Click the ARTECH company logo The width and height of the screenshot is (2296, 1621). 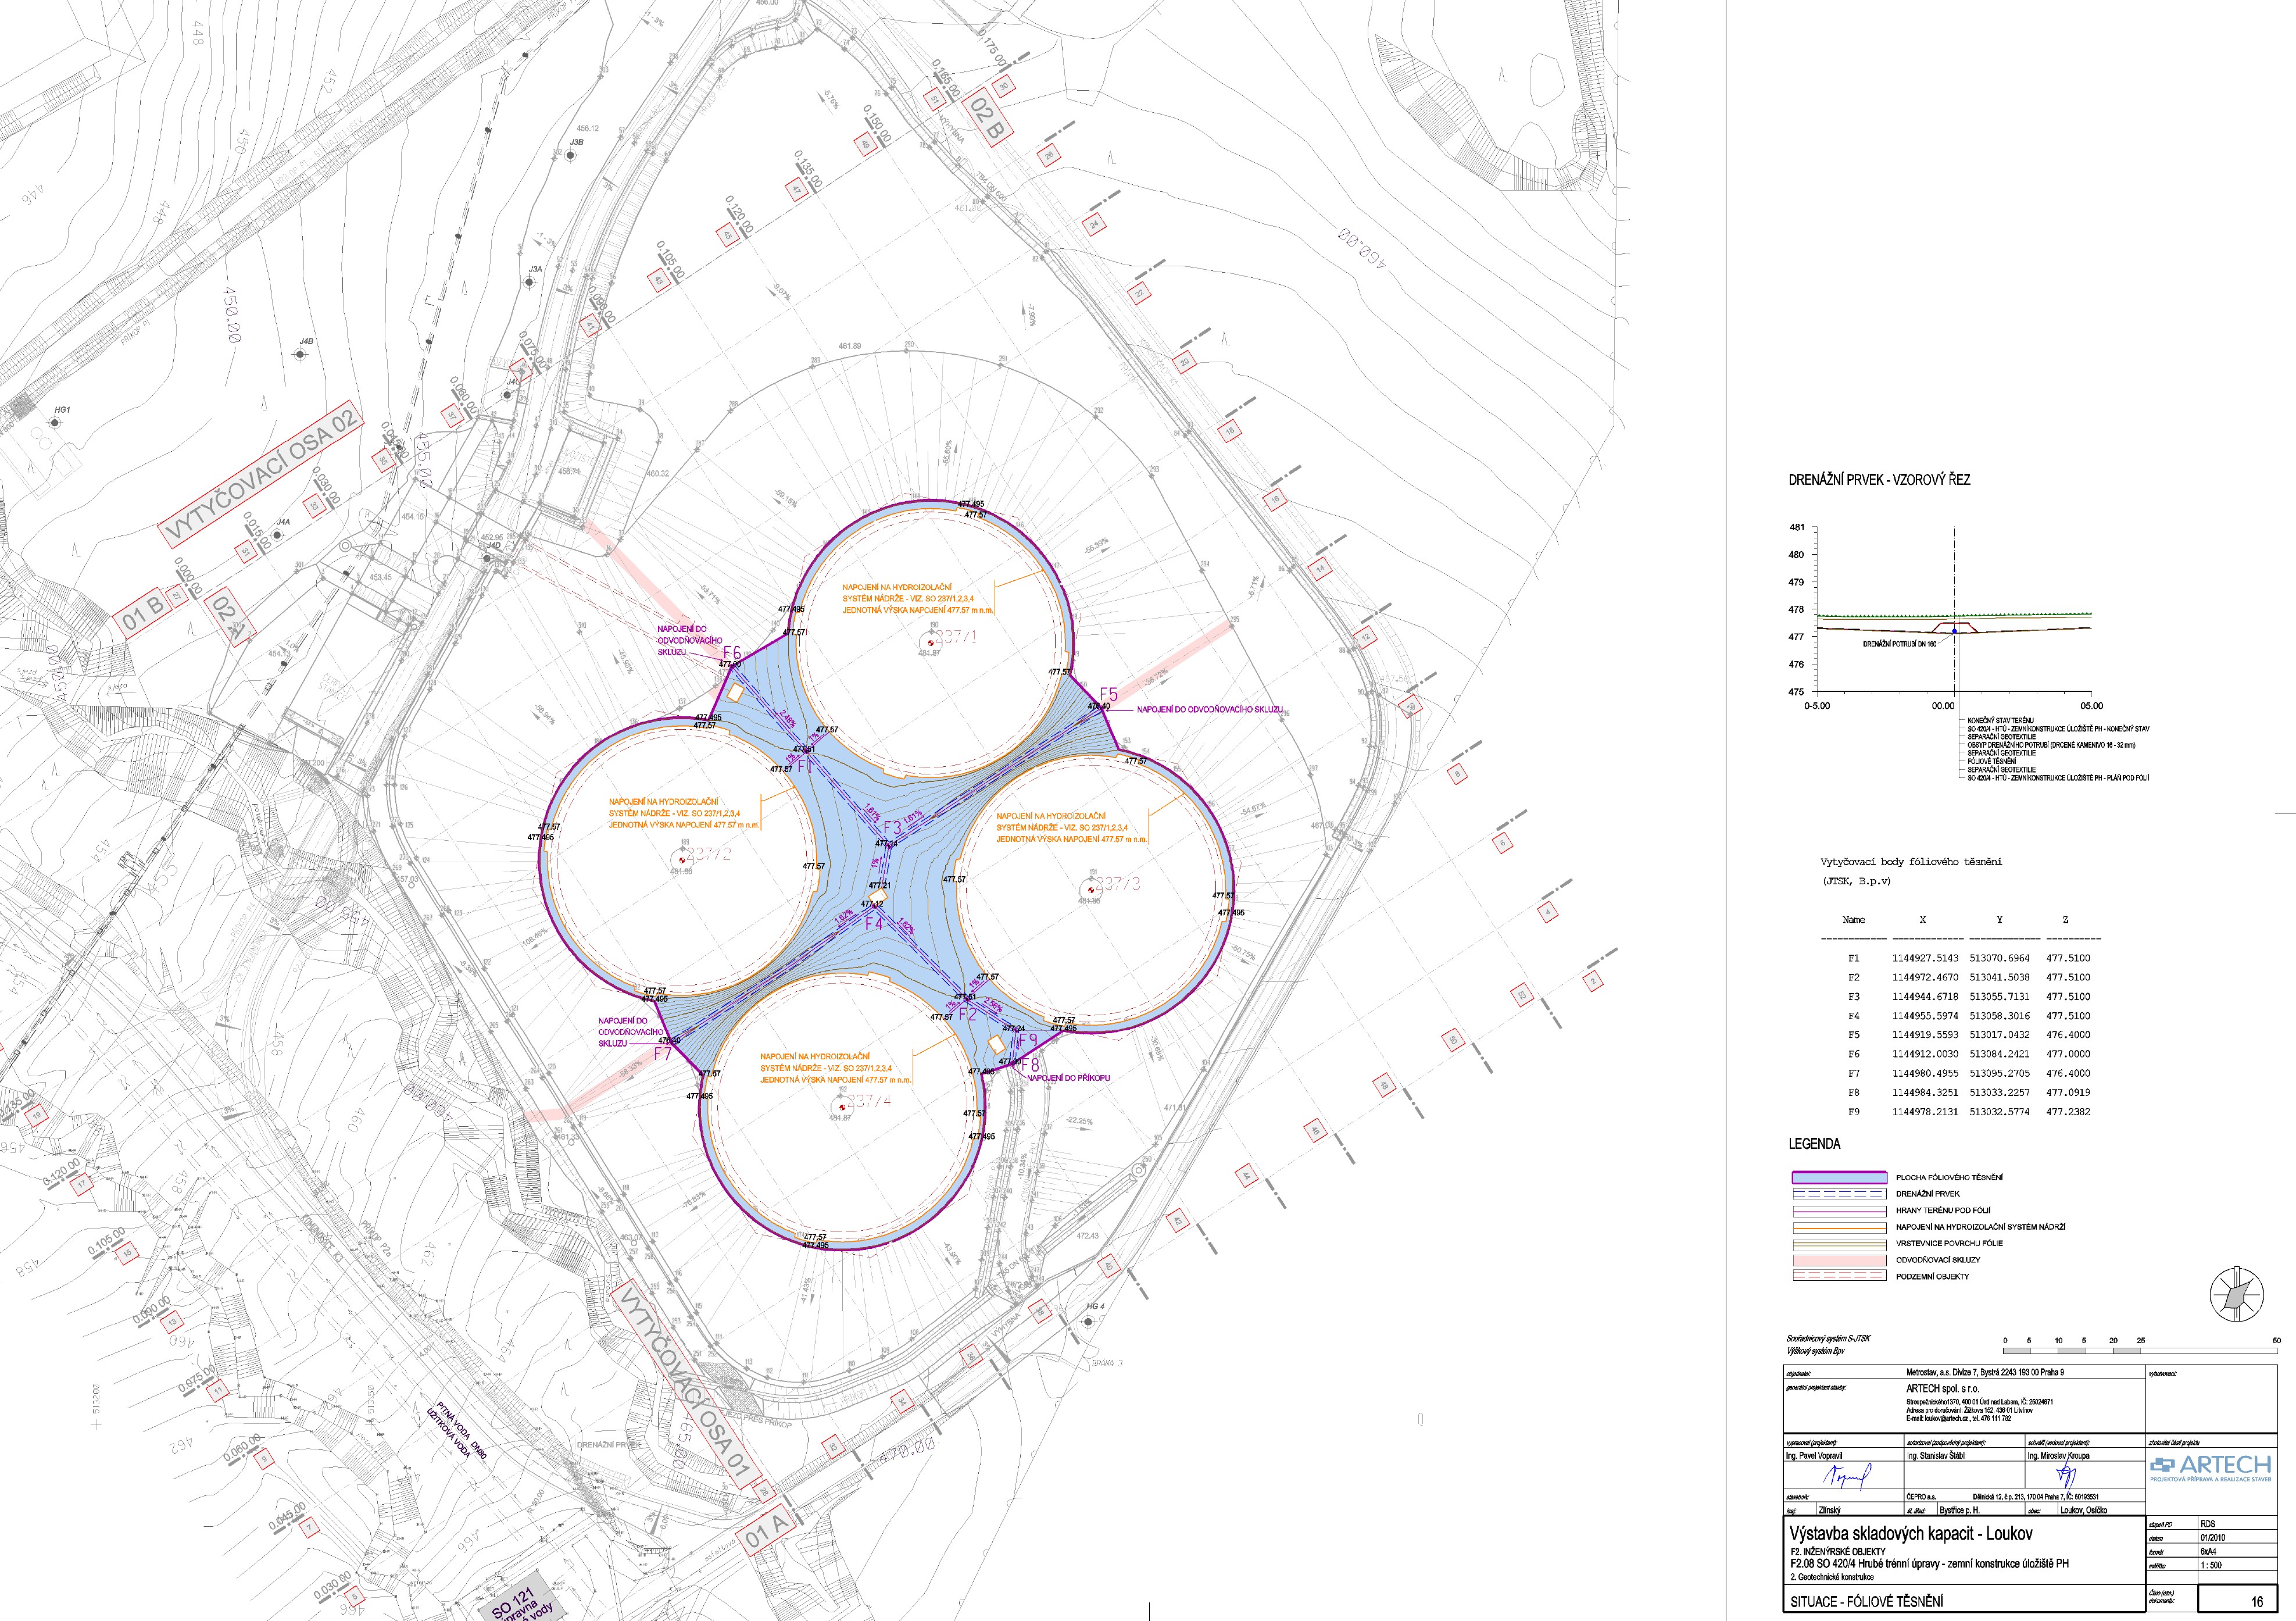pyautogui.click(x=2210, y=1467)
